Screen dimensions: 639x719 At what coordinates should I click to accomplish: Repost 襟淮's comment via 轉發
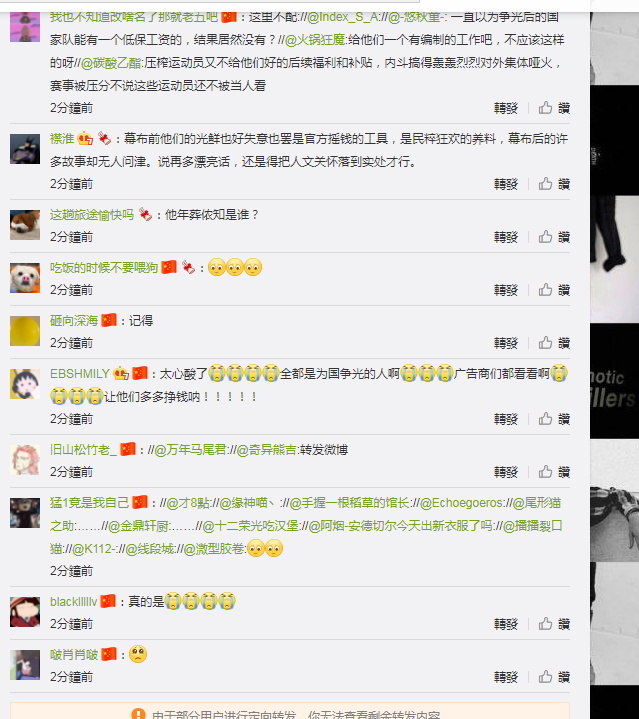point(506,184)
